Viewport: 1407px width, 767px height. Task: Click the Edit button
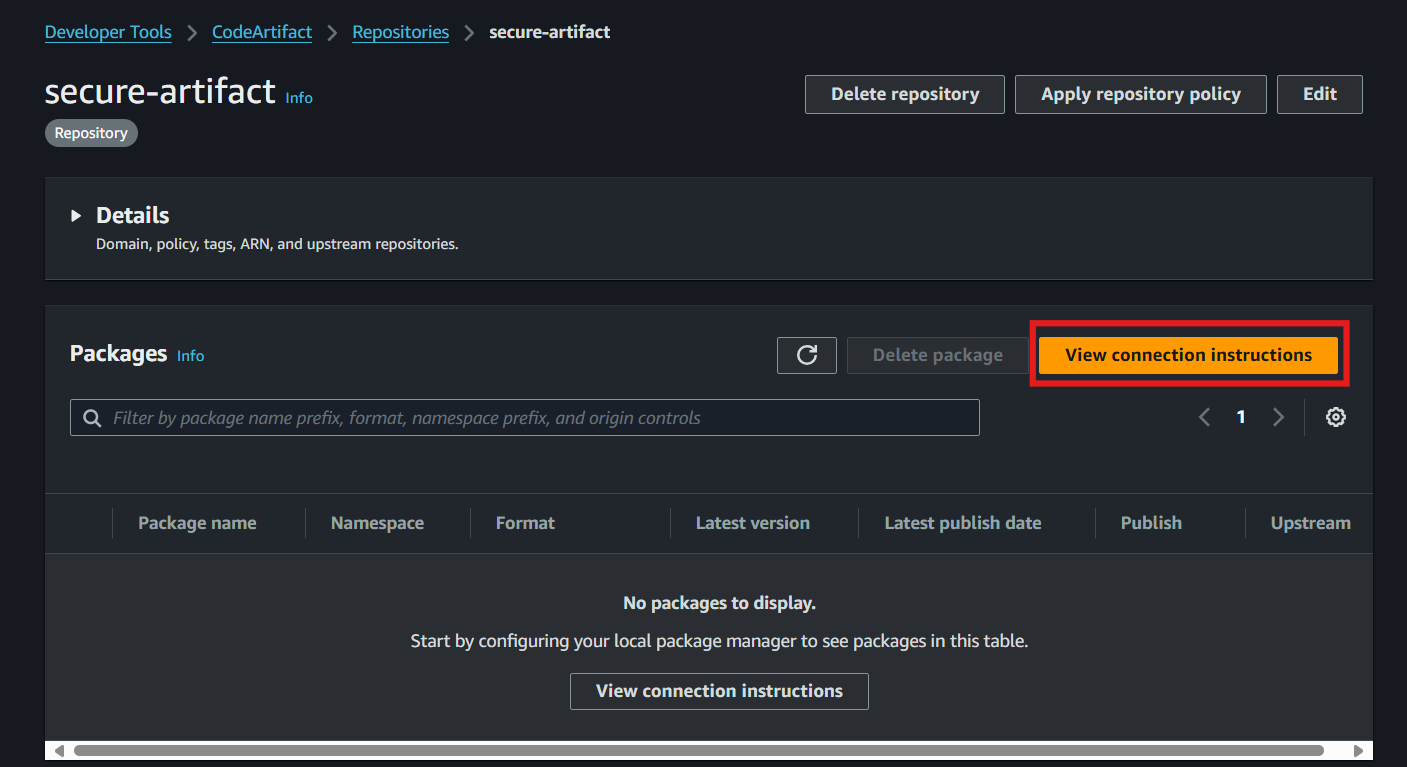(x=1320, y=94)
